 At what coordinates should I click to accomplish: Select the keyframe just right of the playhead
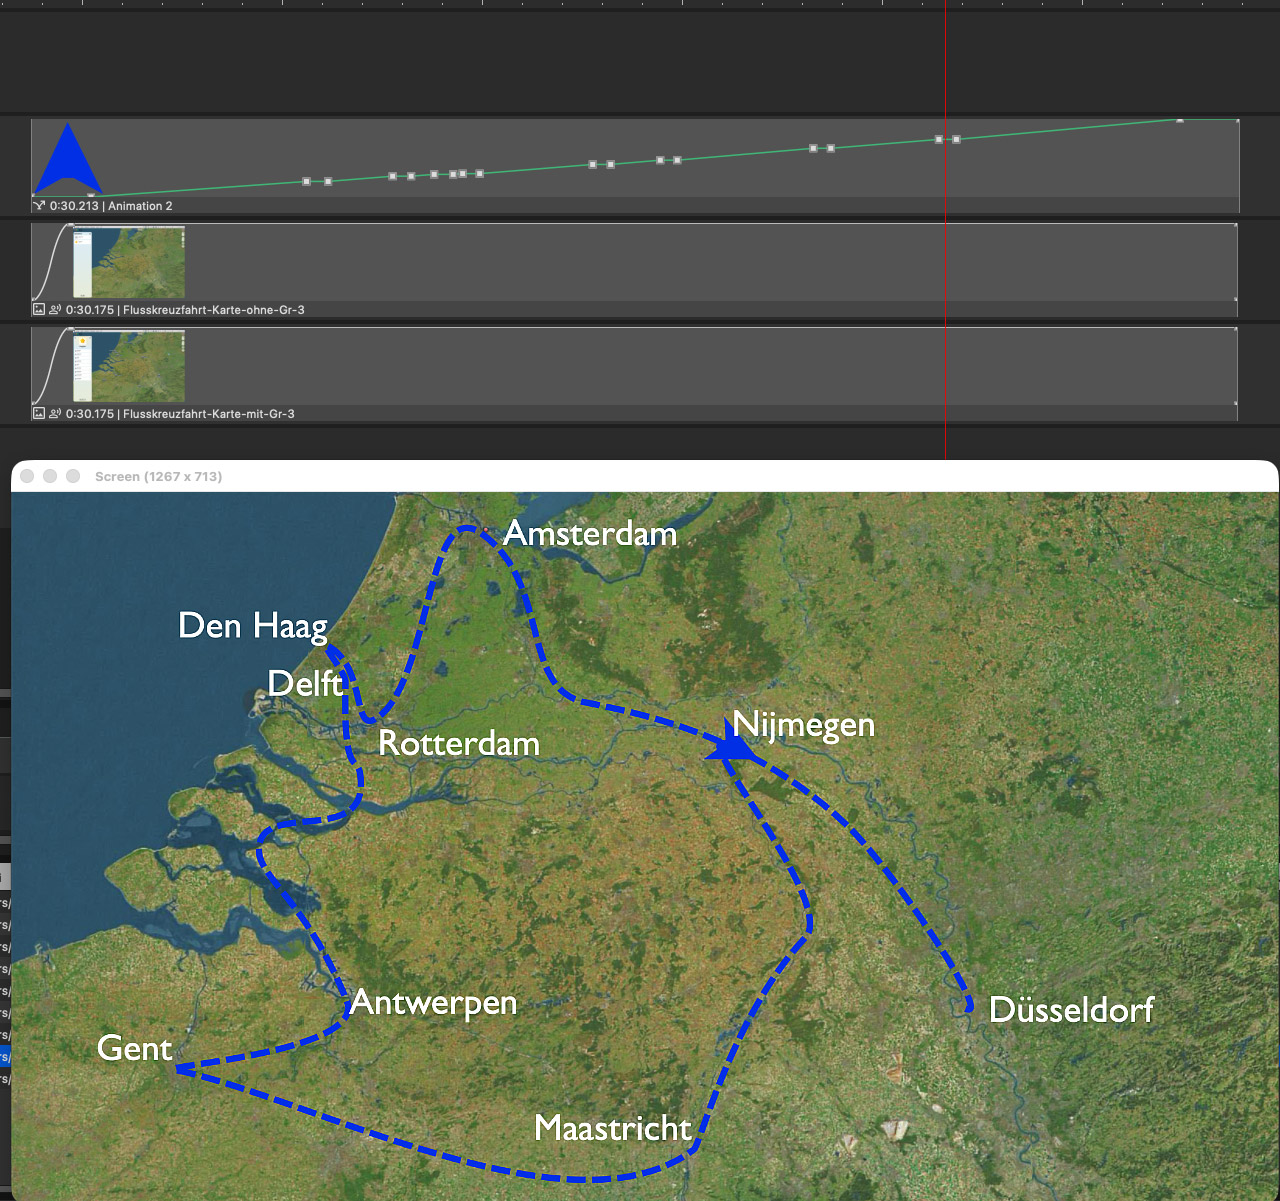click(957, 139)
